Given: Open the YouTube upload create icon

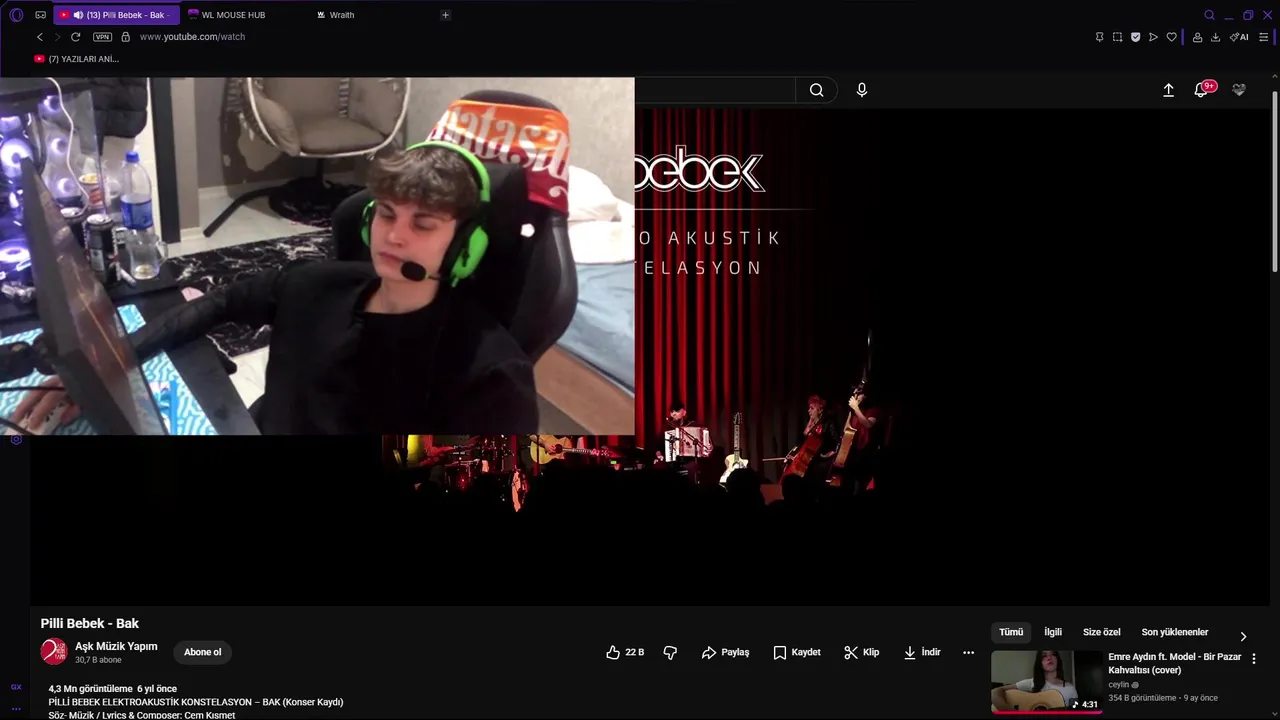Looking at the screenshot, I should point(1168,90).
